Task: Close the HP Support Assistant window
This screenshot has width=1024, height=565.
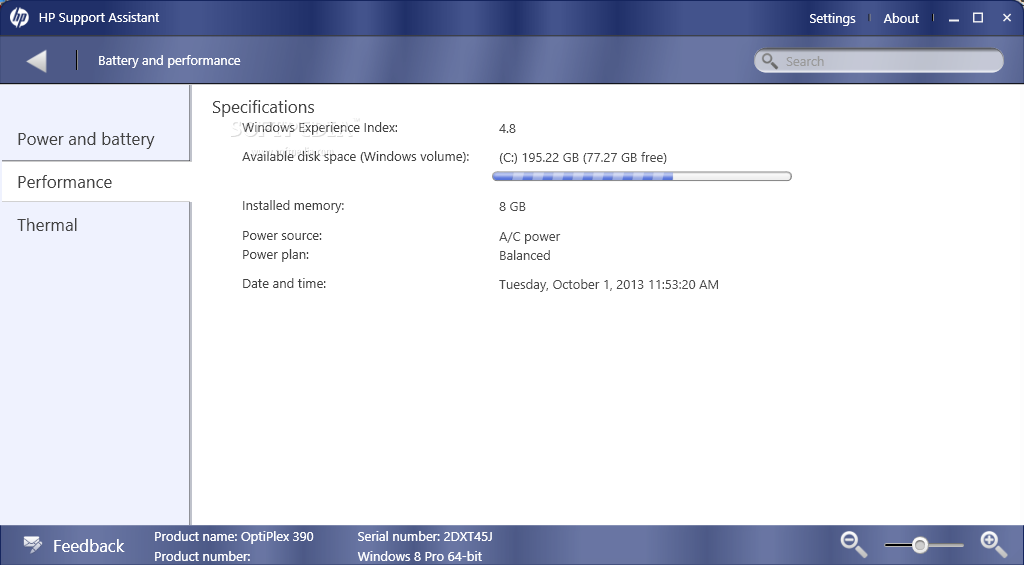Action: click(1006, 18)
